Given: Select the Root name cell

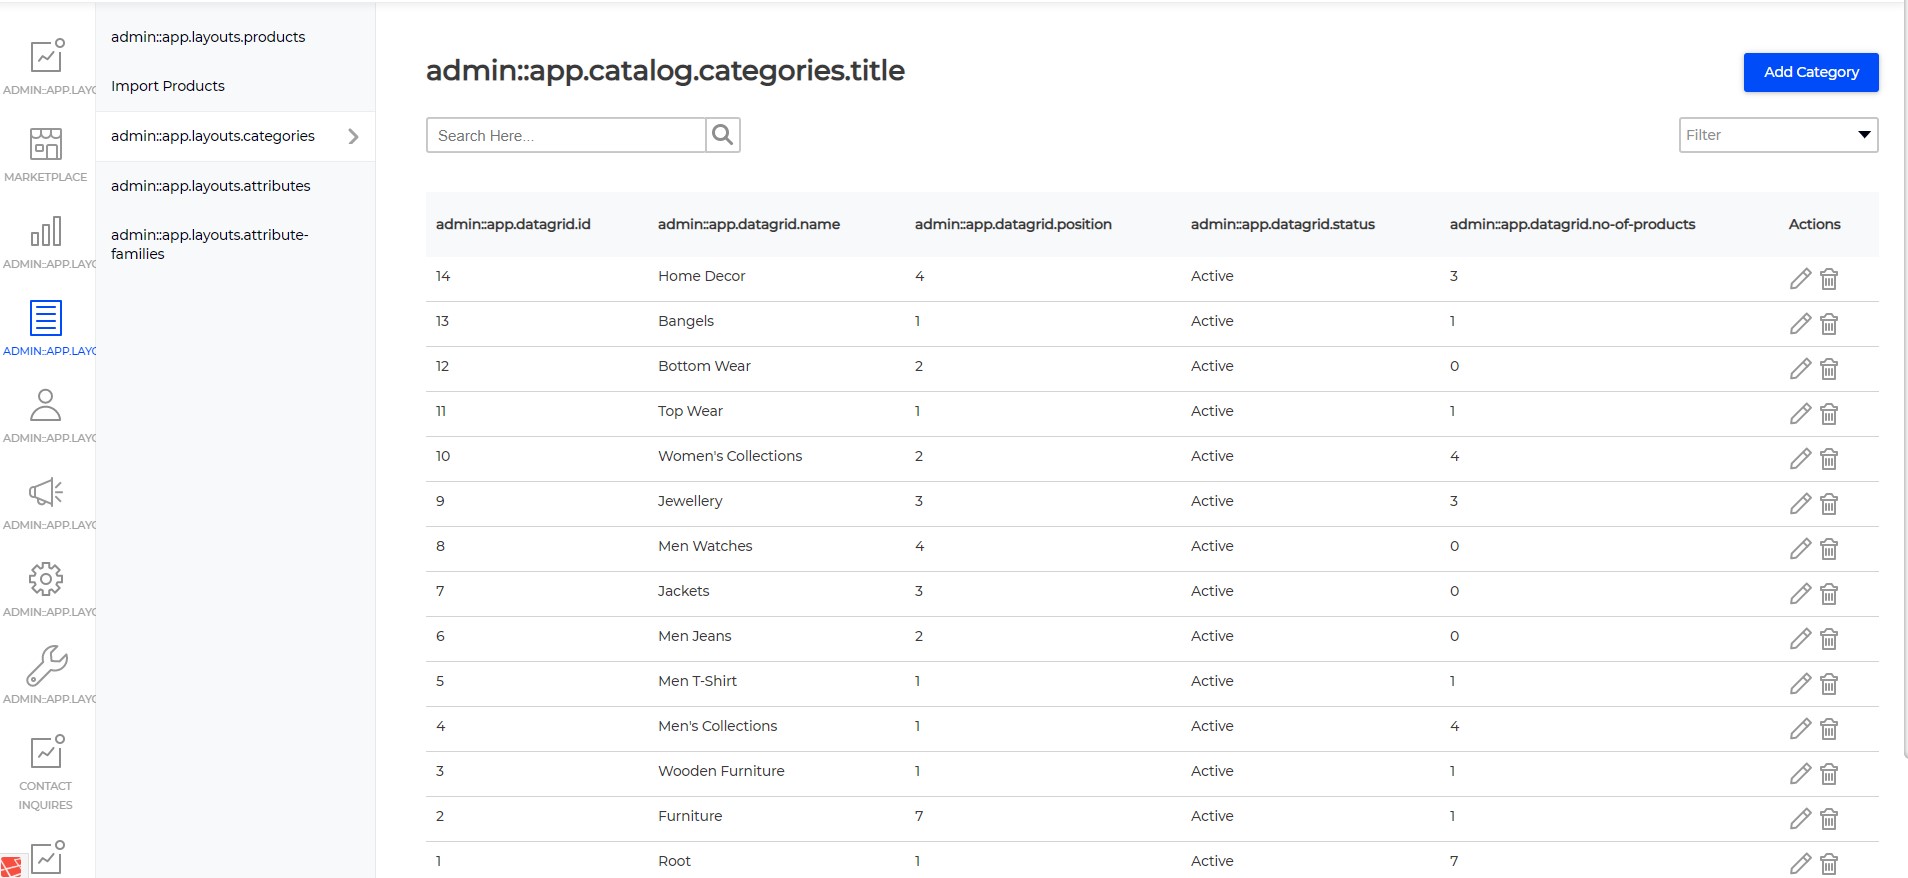Looking at the screenshot, I should pyautogui.click(x=674, y=861).
